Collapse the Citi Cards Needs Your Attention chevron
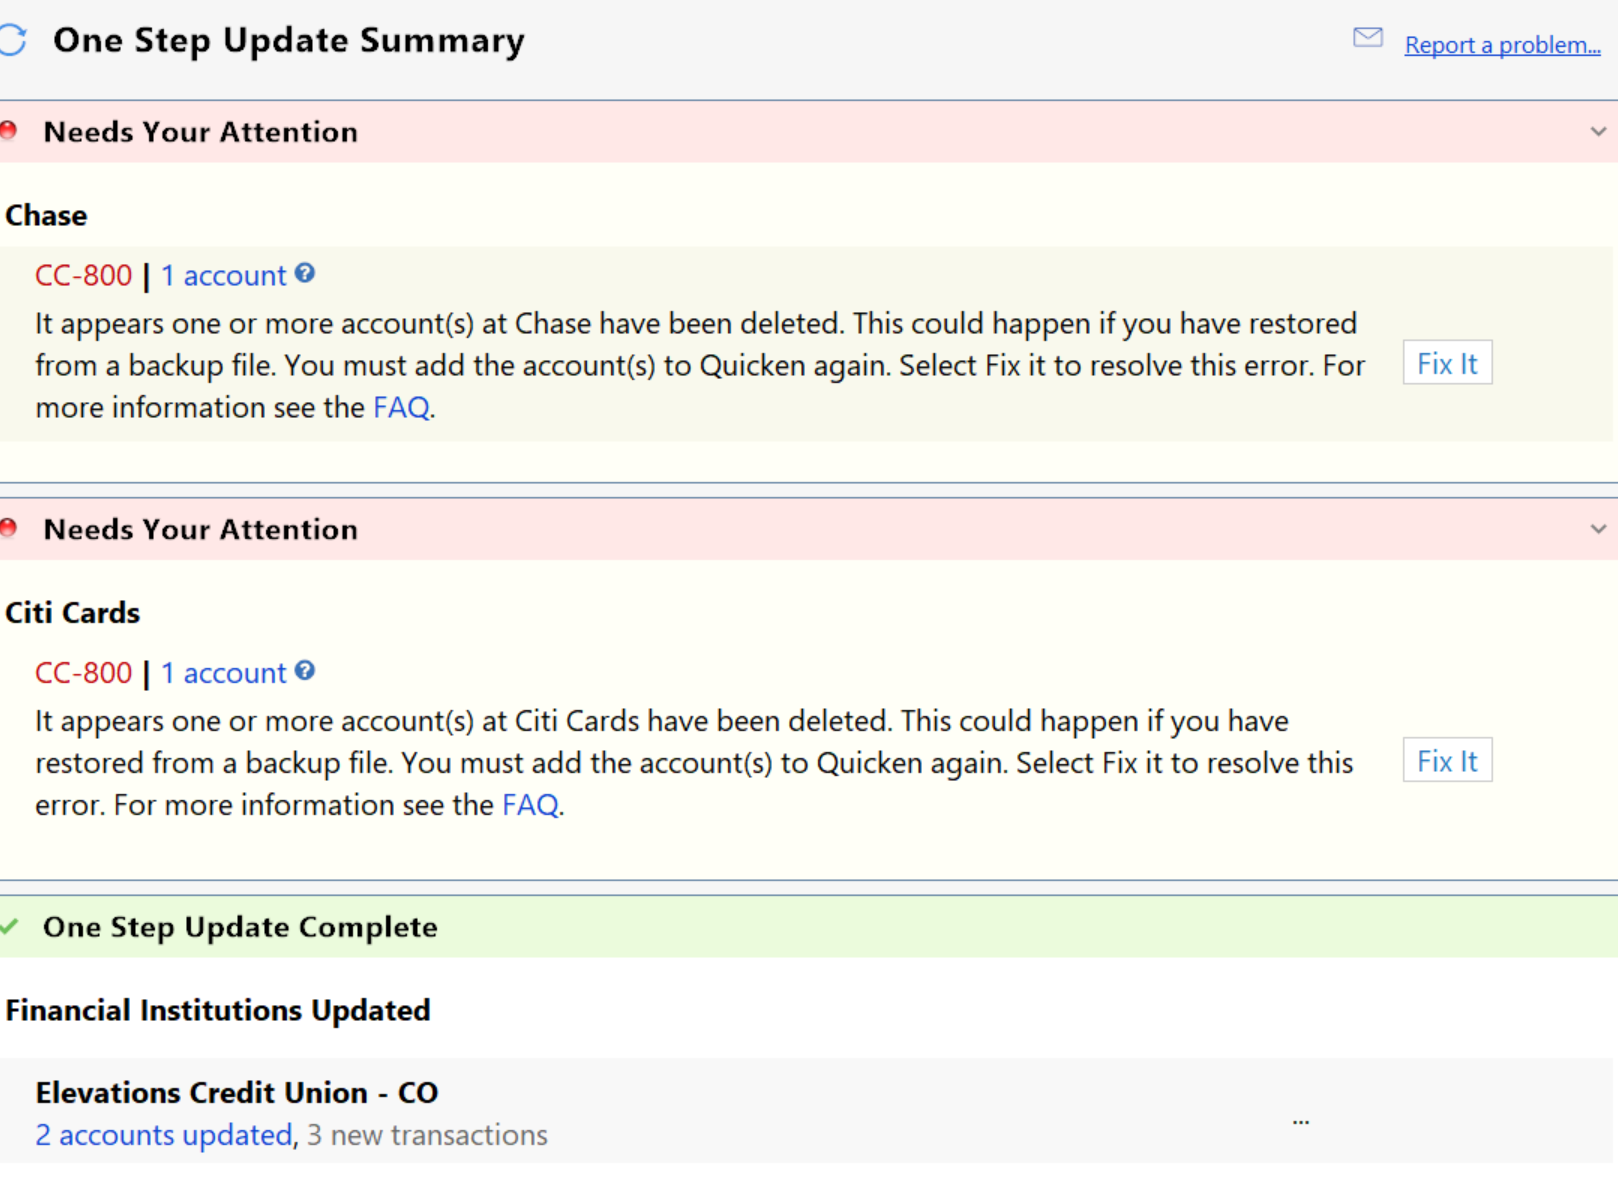Screen dimensions: 1618x1185 click(x=1598, y=528)
